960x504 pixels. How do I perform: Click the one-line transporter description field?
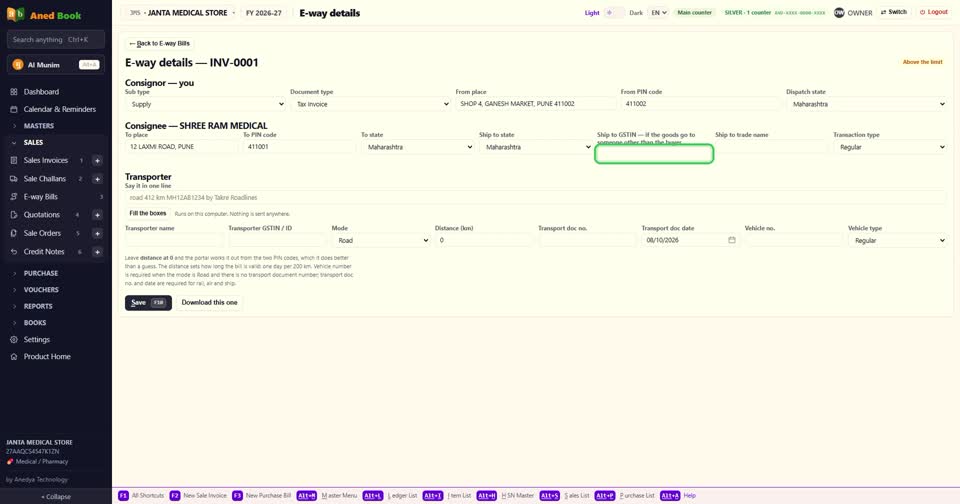(536, 198)
